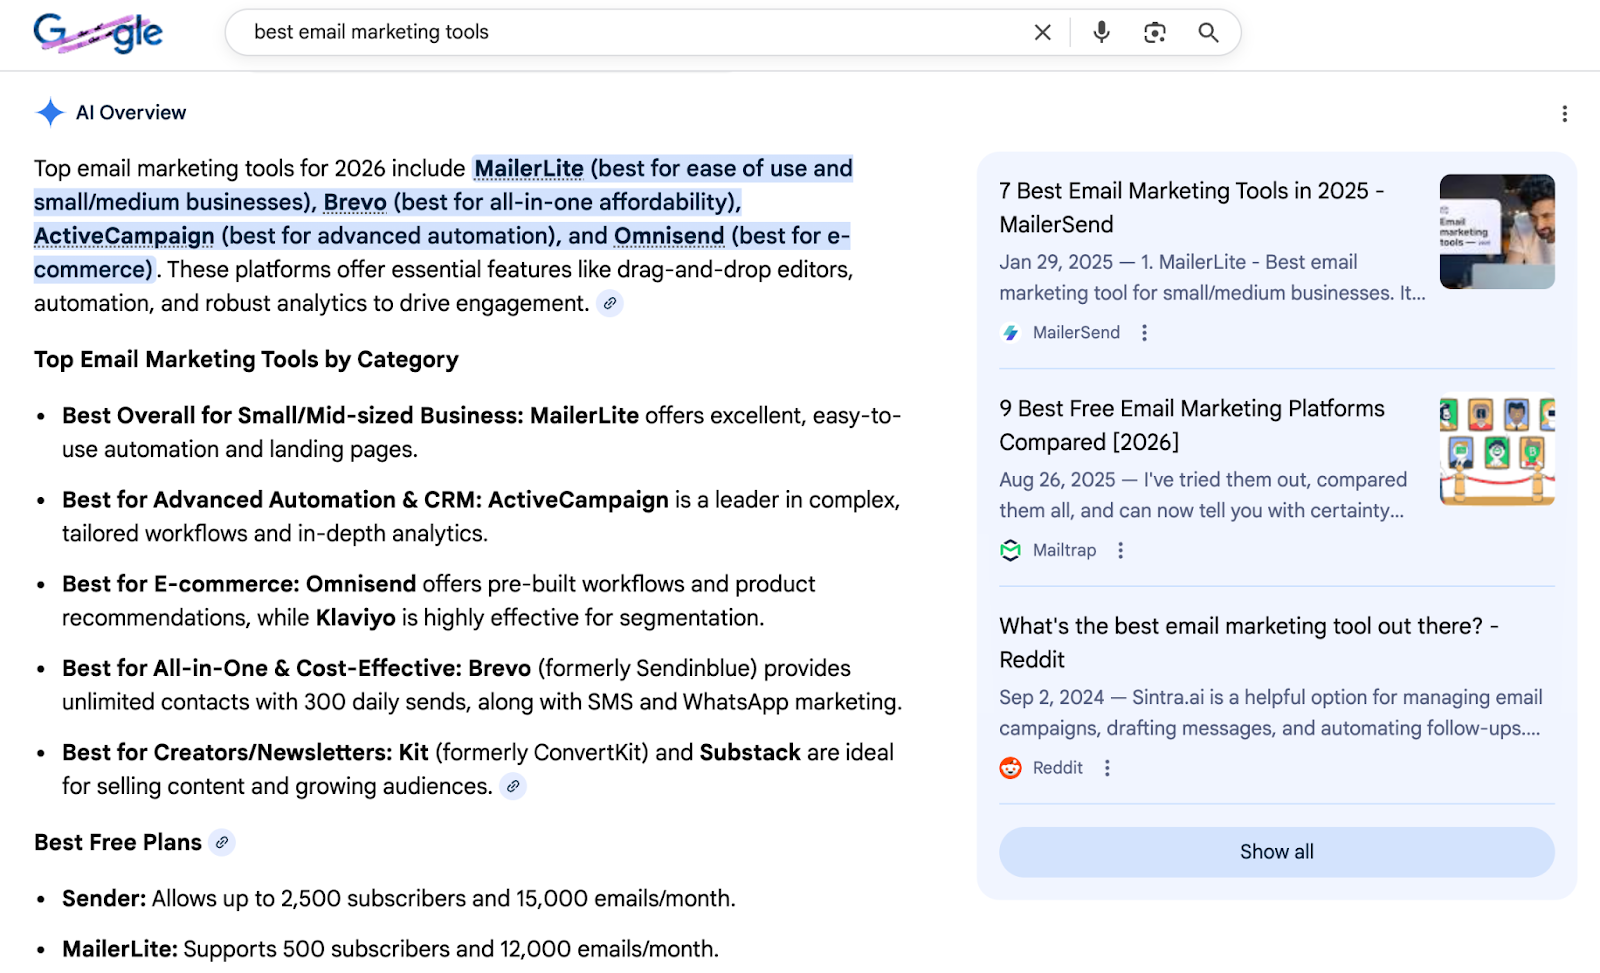The width and height of the screenshot is (1600, 973).
Task: Click 'Sender:' free plan bullet text
Action: (x=104, y=898)
